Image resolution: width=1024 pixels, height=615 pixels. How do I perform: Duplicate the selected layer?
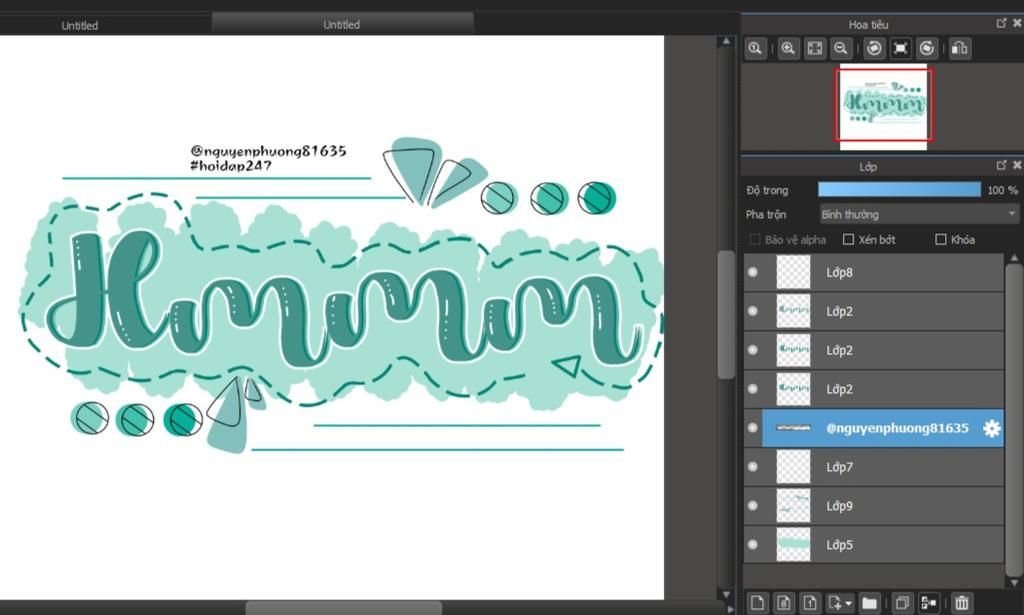coord(903,603)
